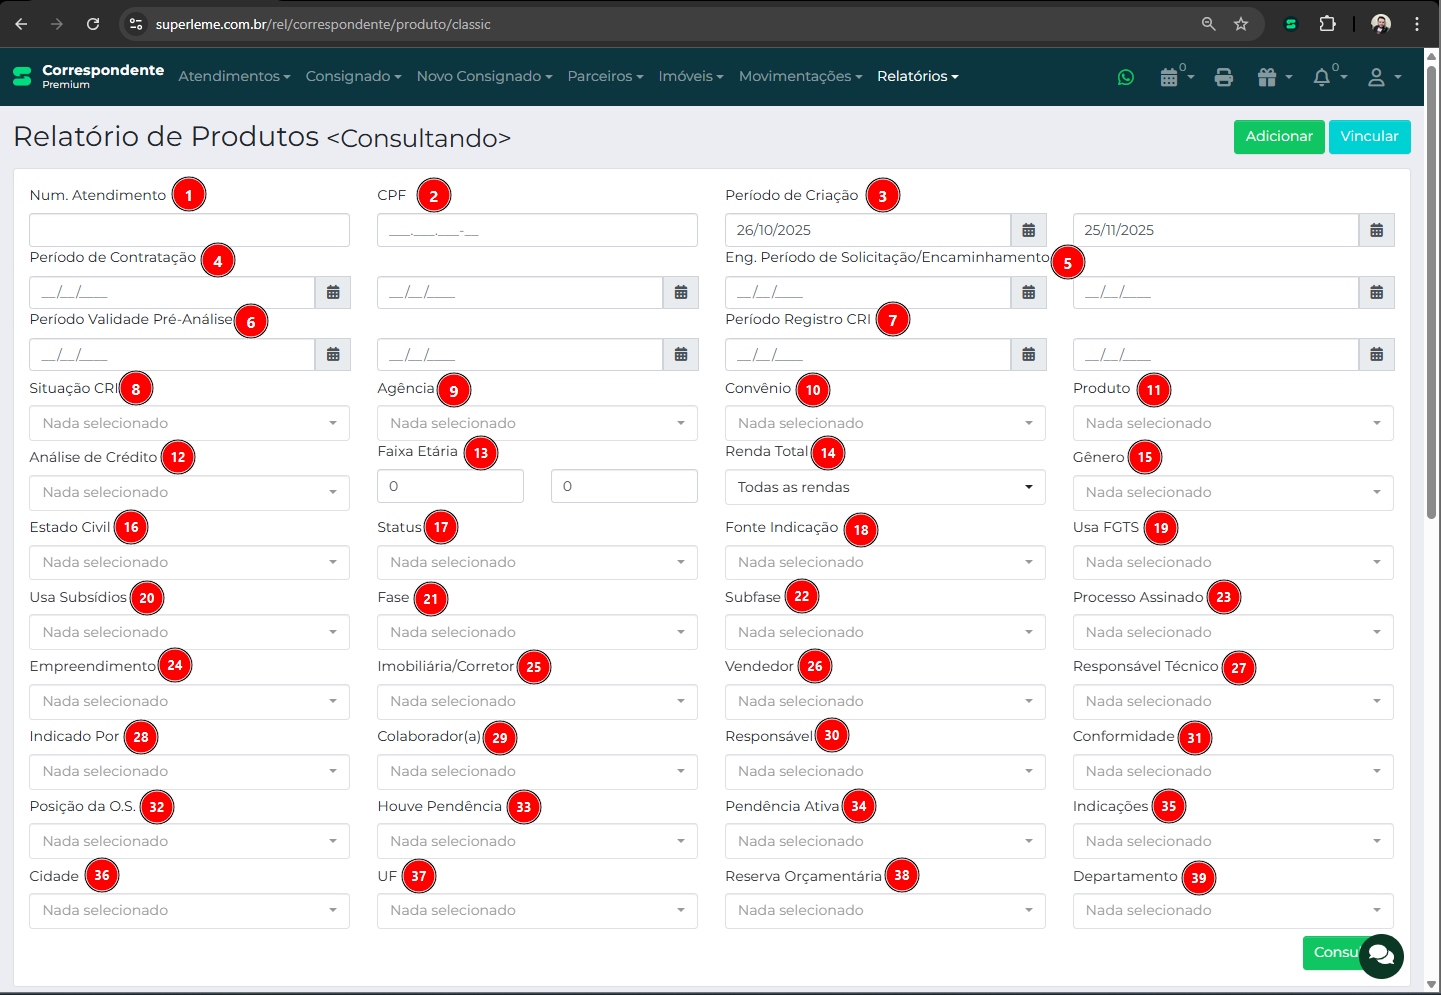Click the Vincular button

click(1369, 137)
